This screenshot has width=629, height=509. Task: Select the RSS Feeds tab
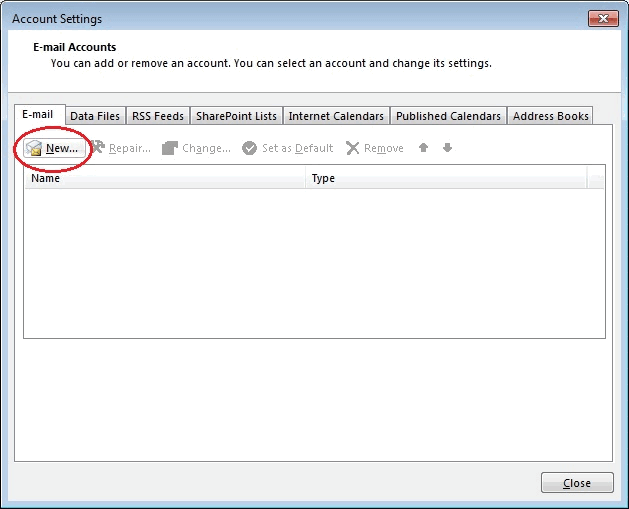coord(158,116)
